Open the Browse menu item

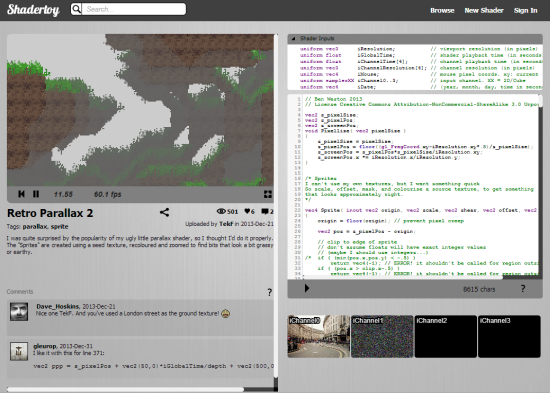point(442,10)
